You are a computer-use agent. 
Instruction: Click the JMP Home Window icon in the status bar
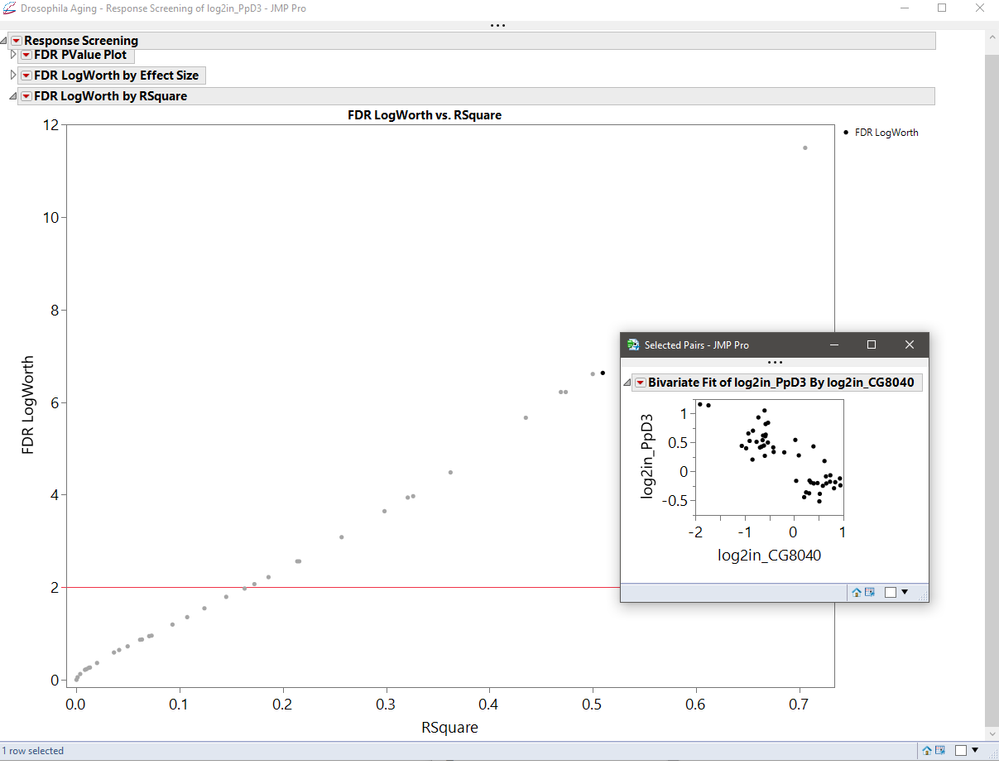(927, 750)
